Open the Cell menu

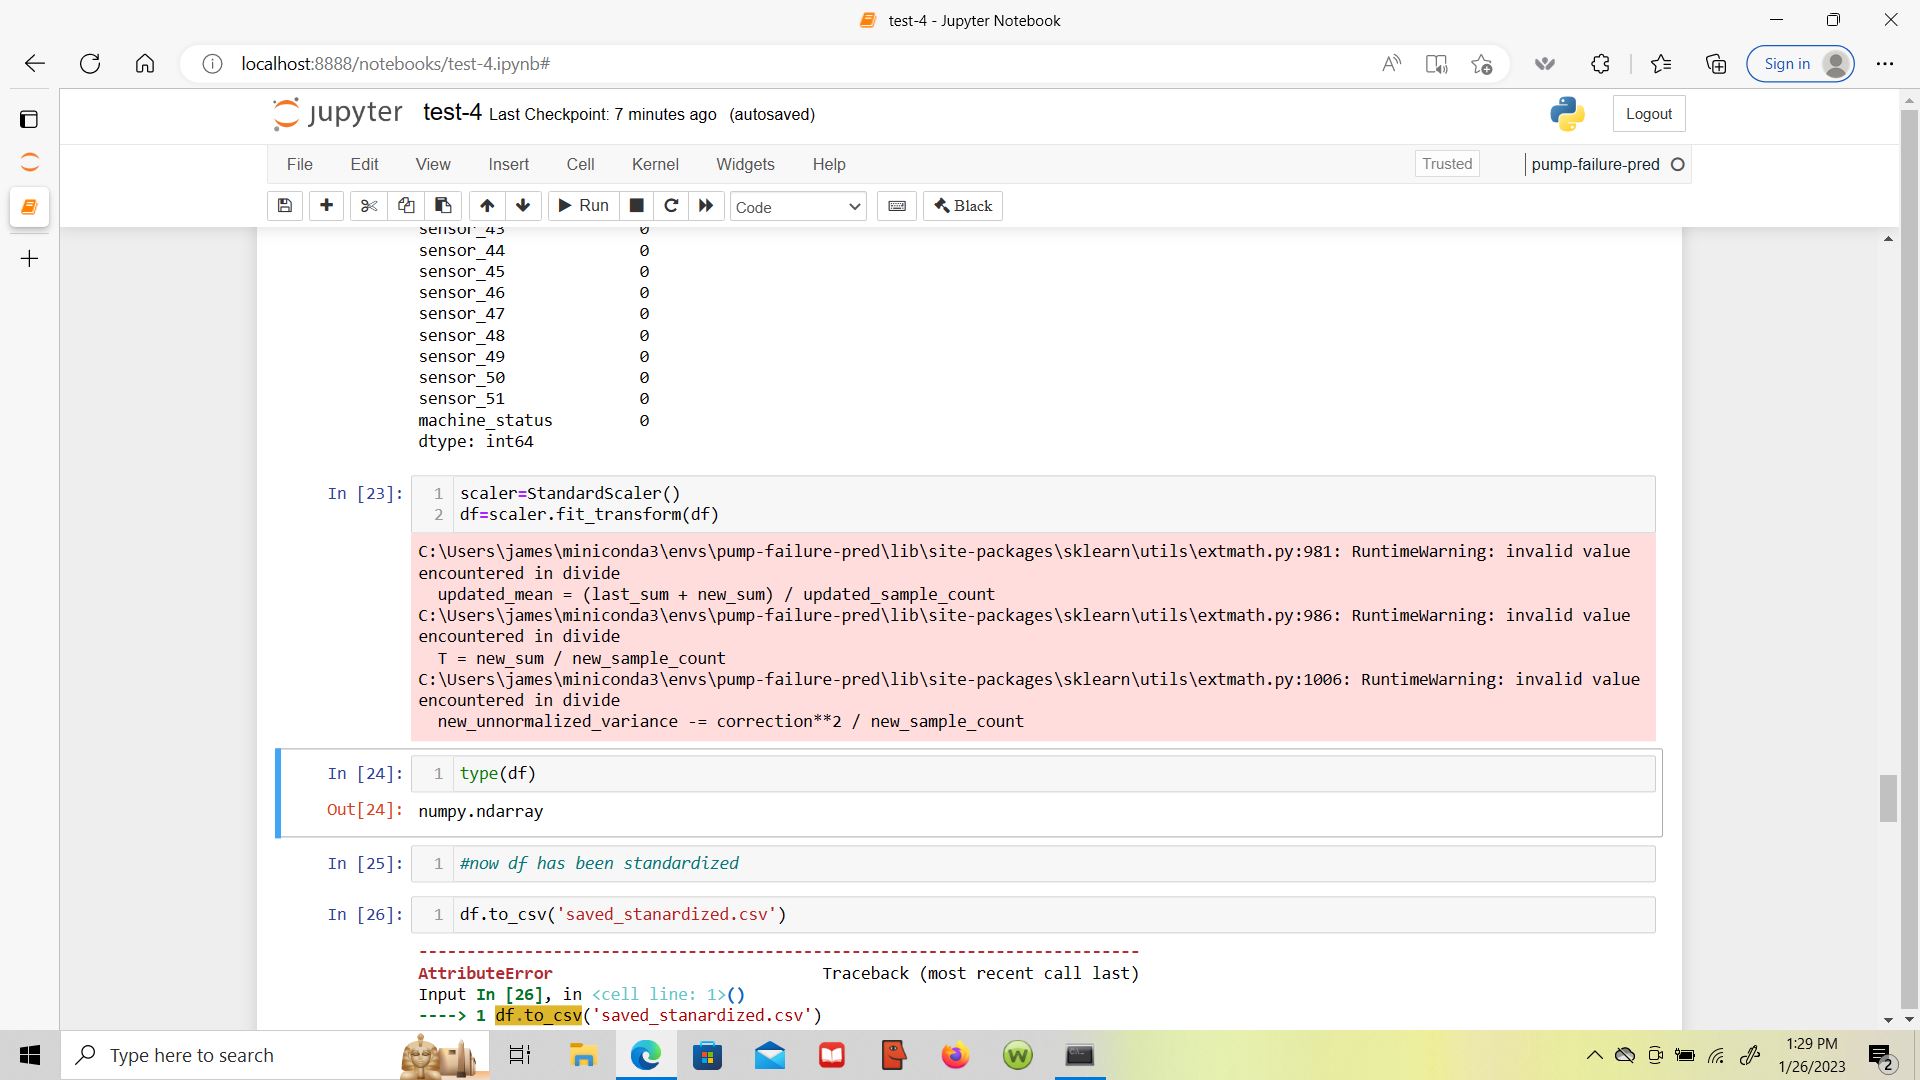(x=580, y=164)
